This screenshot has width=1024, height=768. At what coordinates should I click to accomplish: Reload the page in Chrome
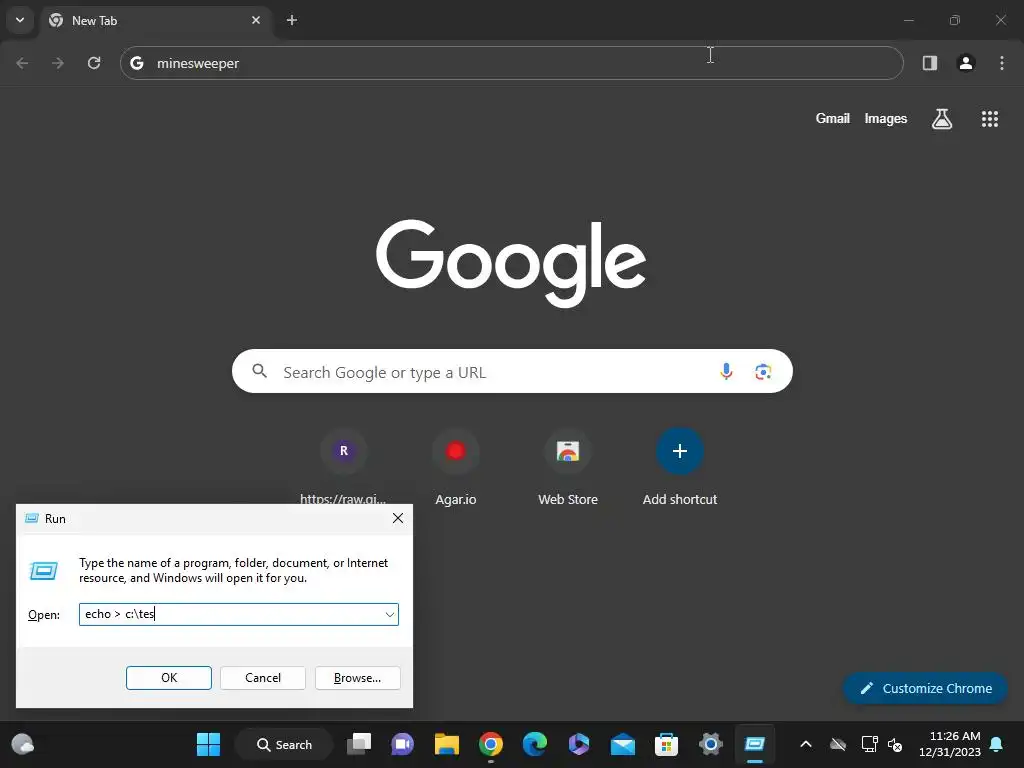pyautogui.click(x=94, y=63)
